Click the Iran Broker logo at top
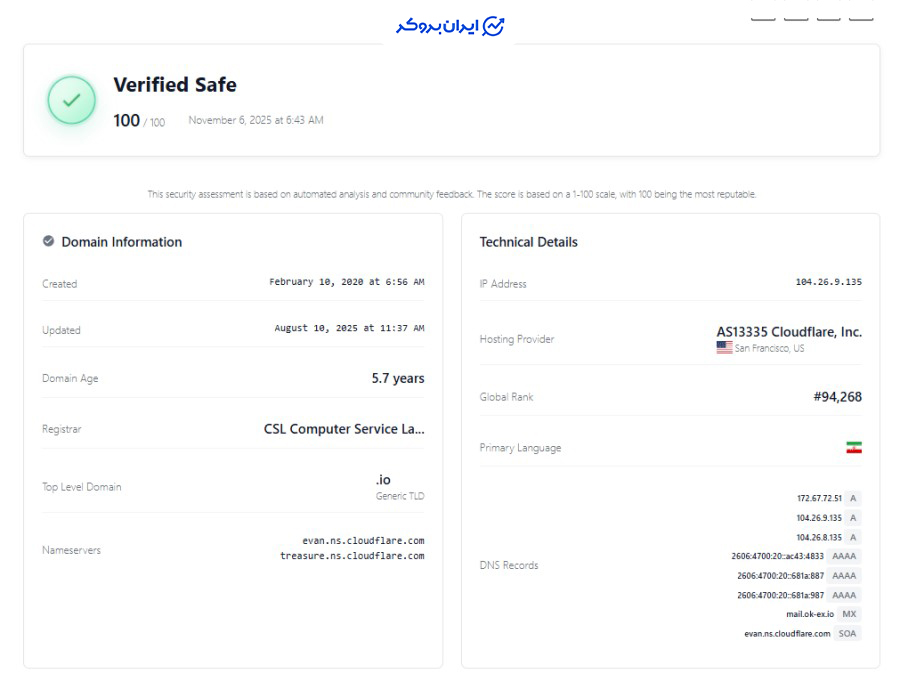 [x=450, y=26]
